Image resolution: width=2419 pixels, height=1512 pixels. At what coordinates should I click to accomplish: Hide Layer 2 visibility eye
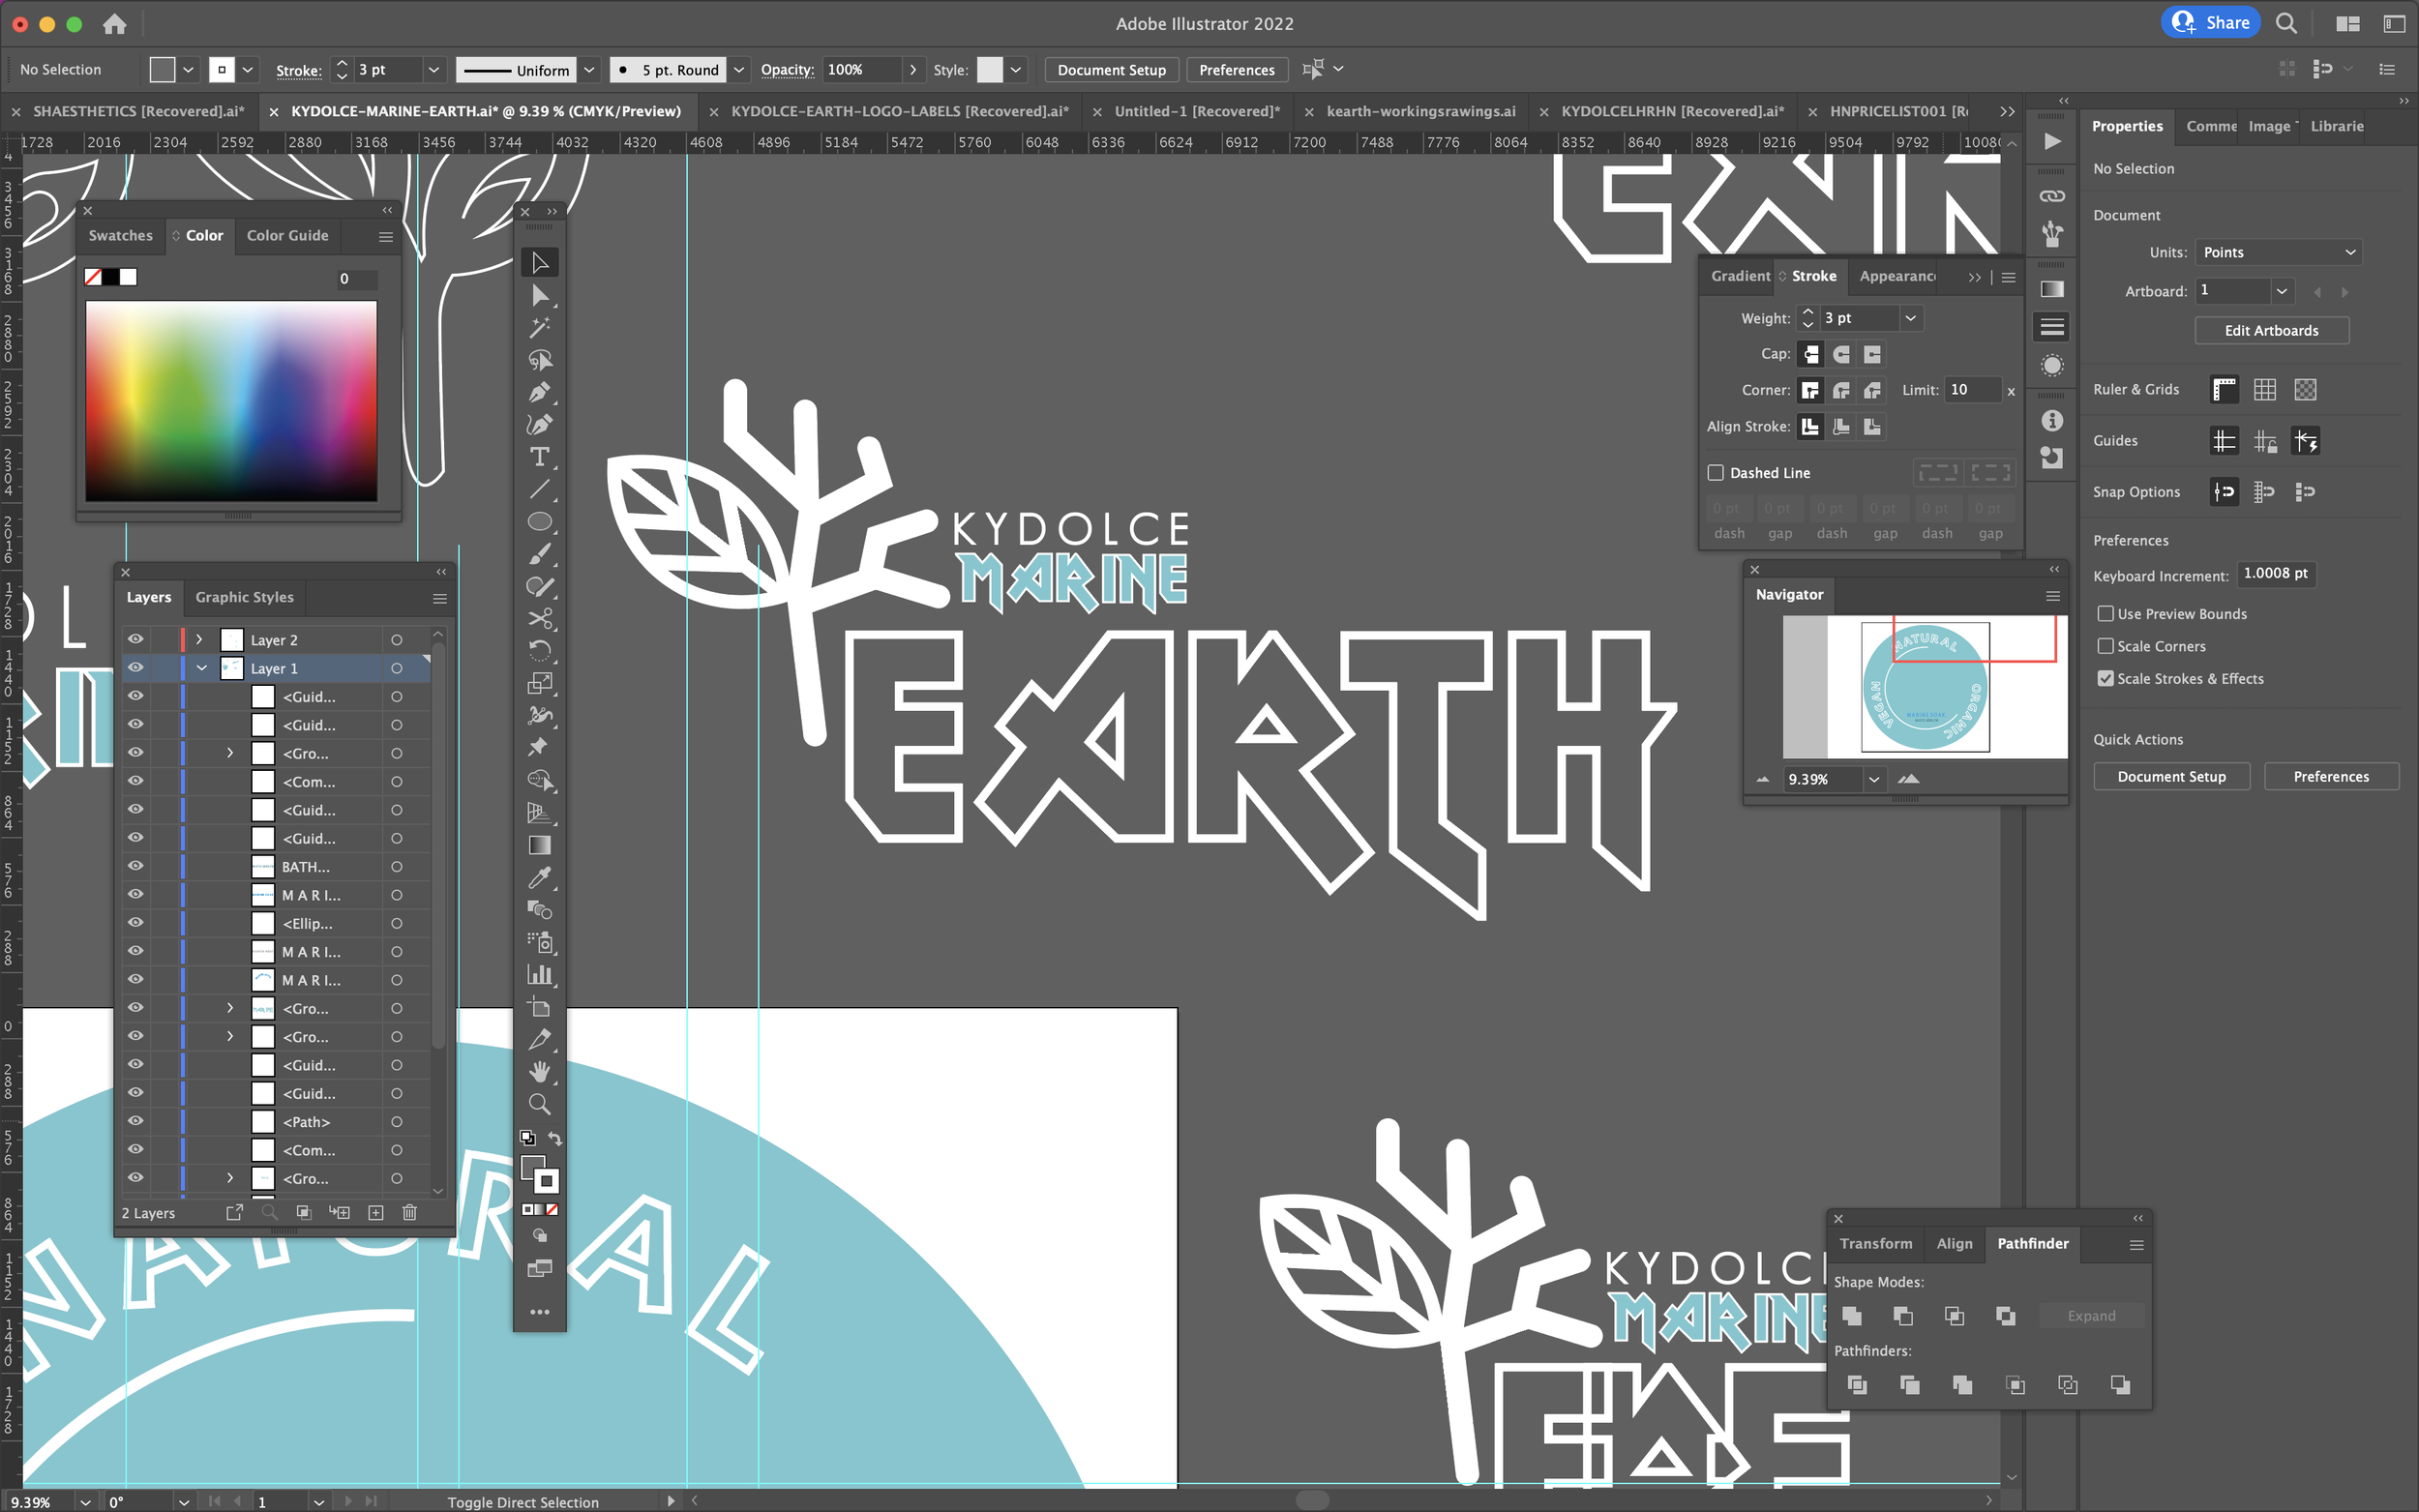point(136,639)
